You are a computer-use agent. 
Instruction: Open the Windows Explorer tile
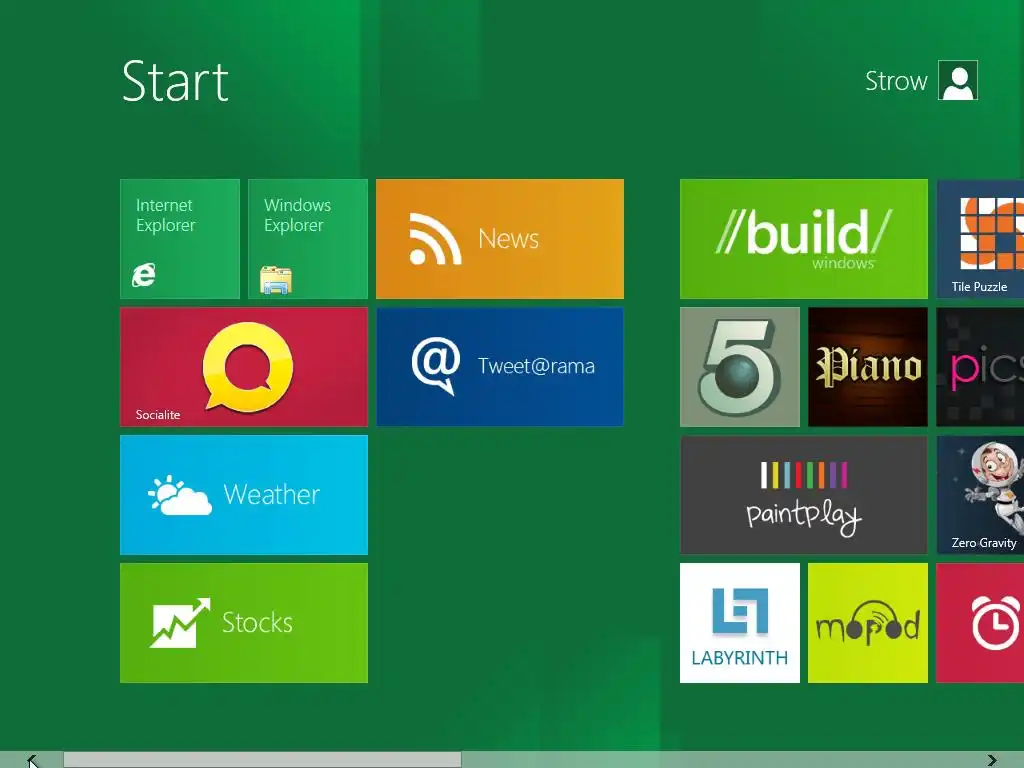pyautogui.click(x=308, y=239)
